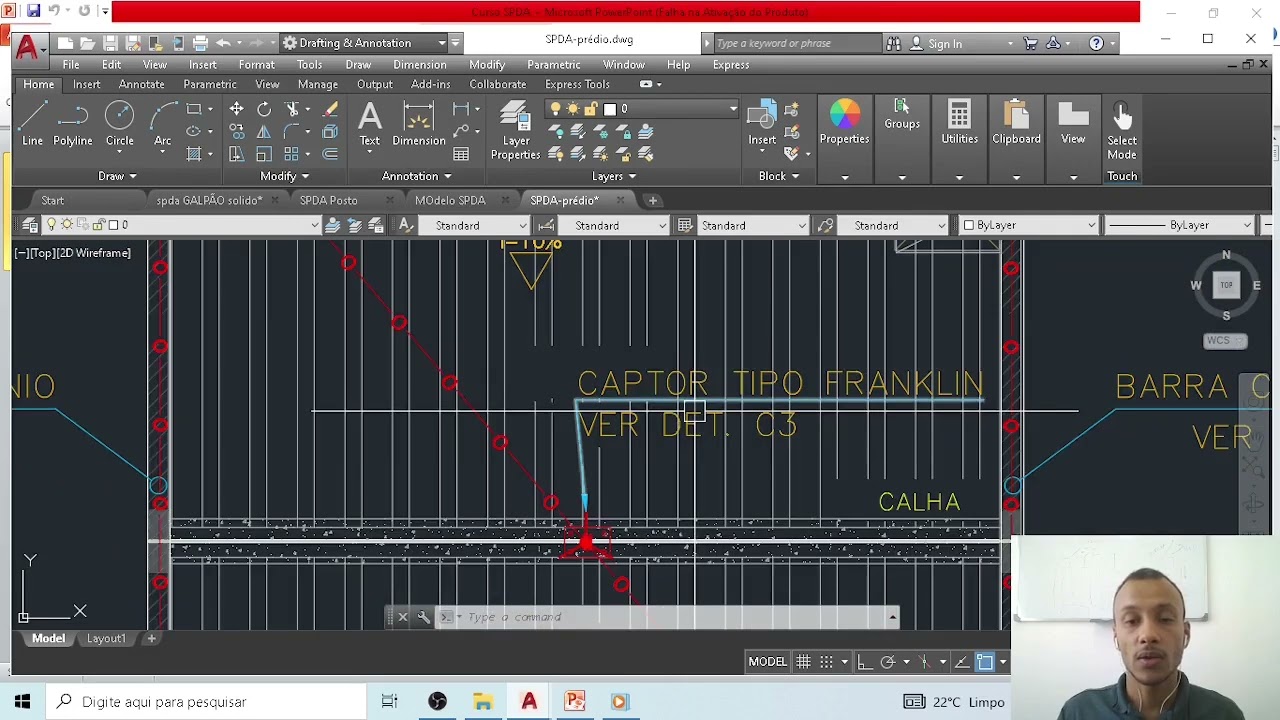Expand the Layers panel
The image size is (1280, 720).
(614, 176)
